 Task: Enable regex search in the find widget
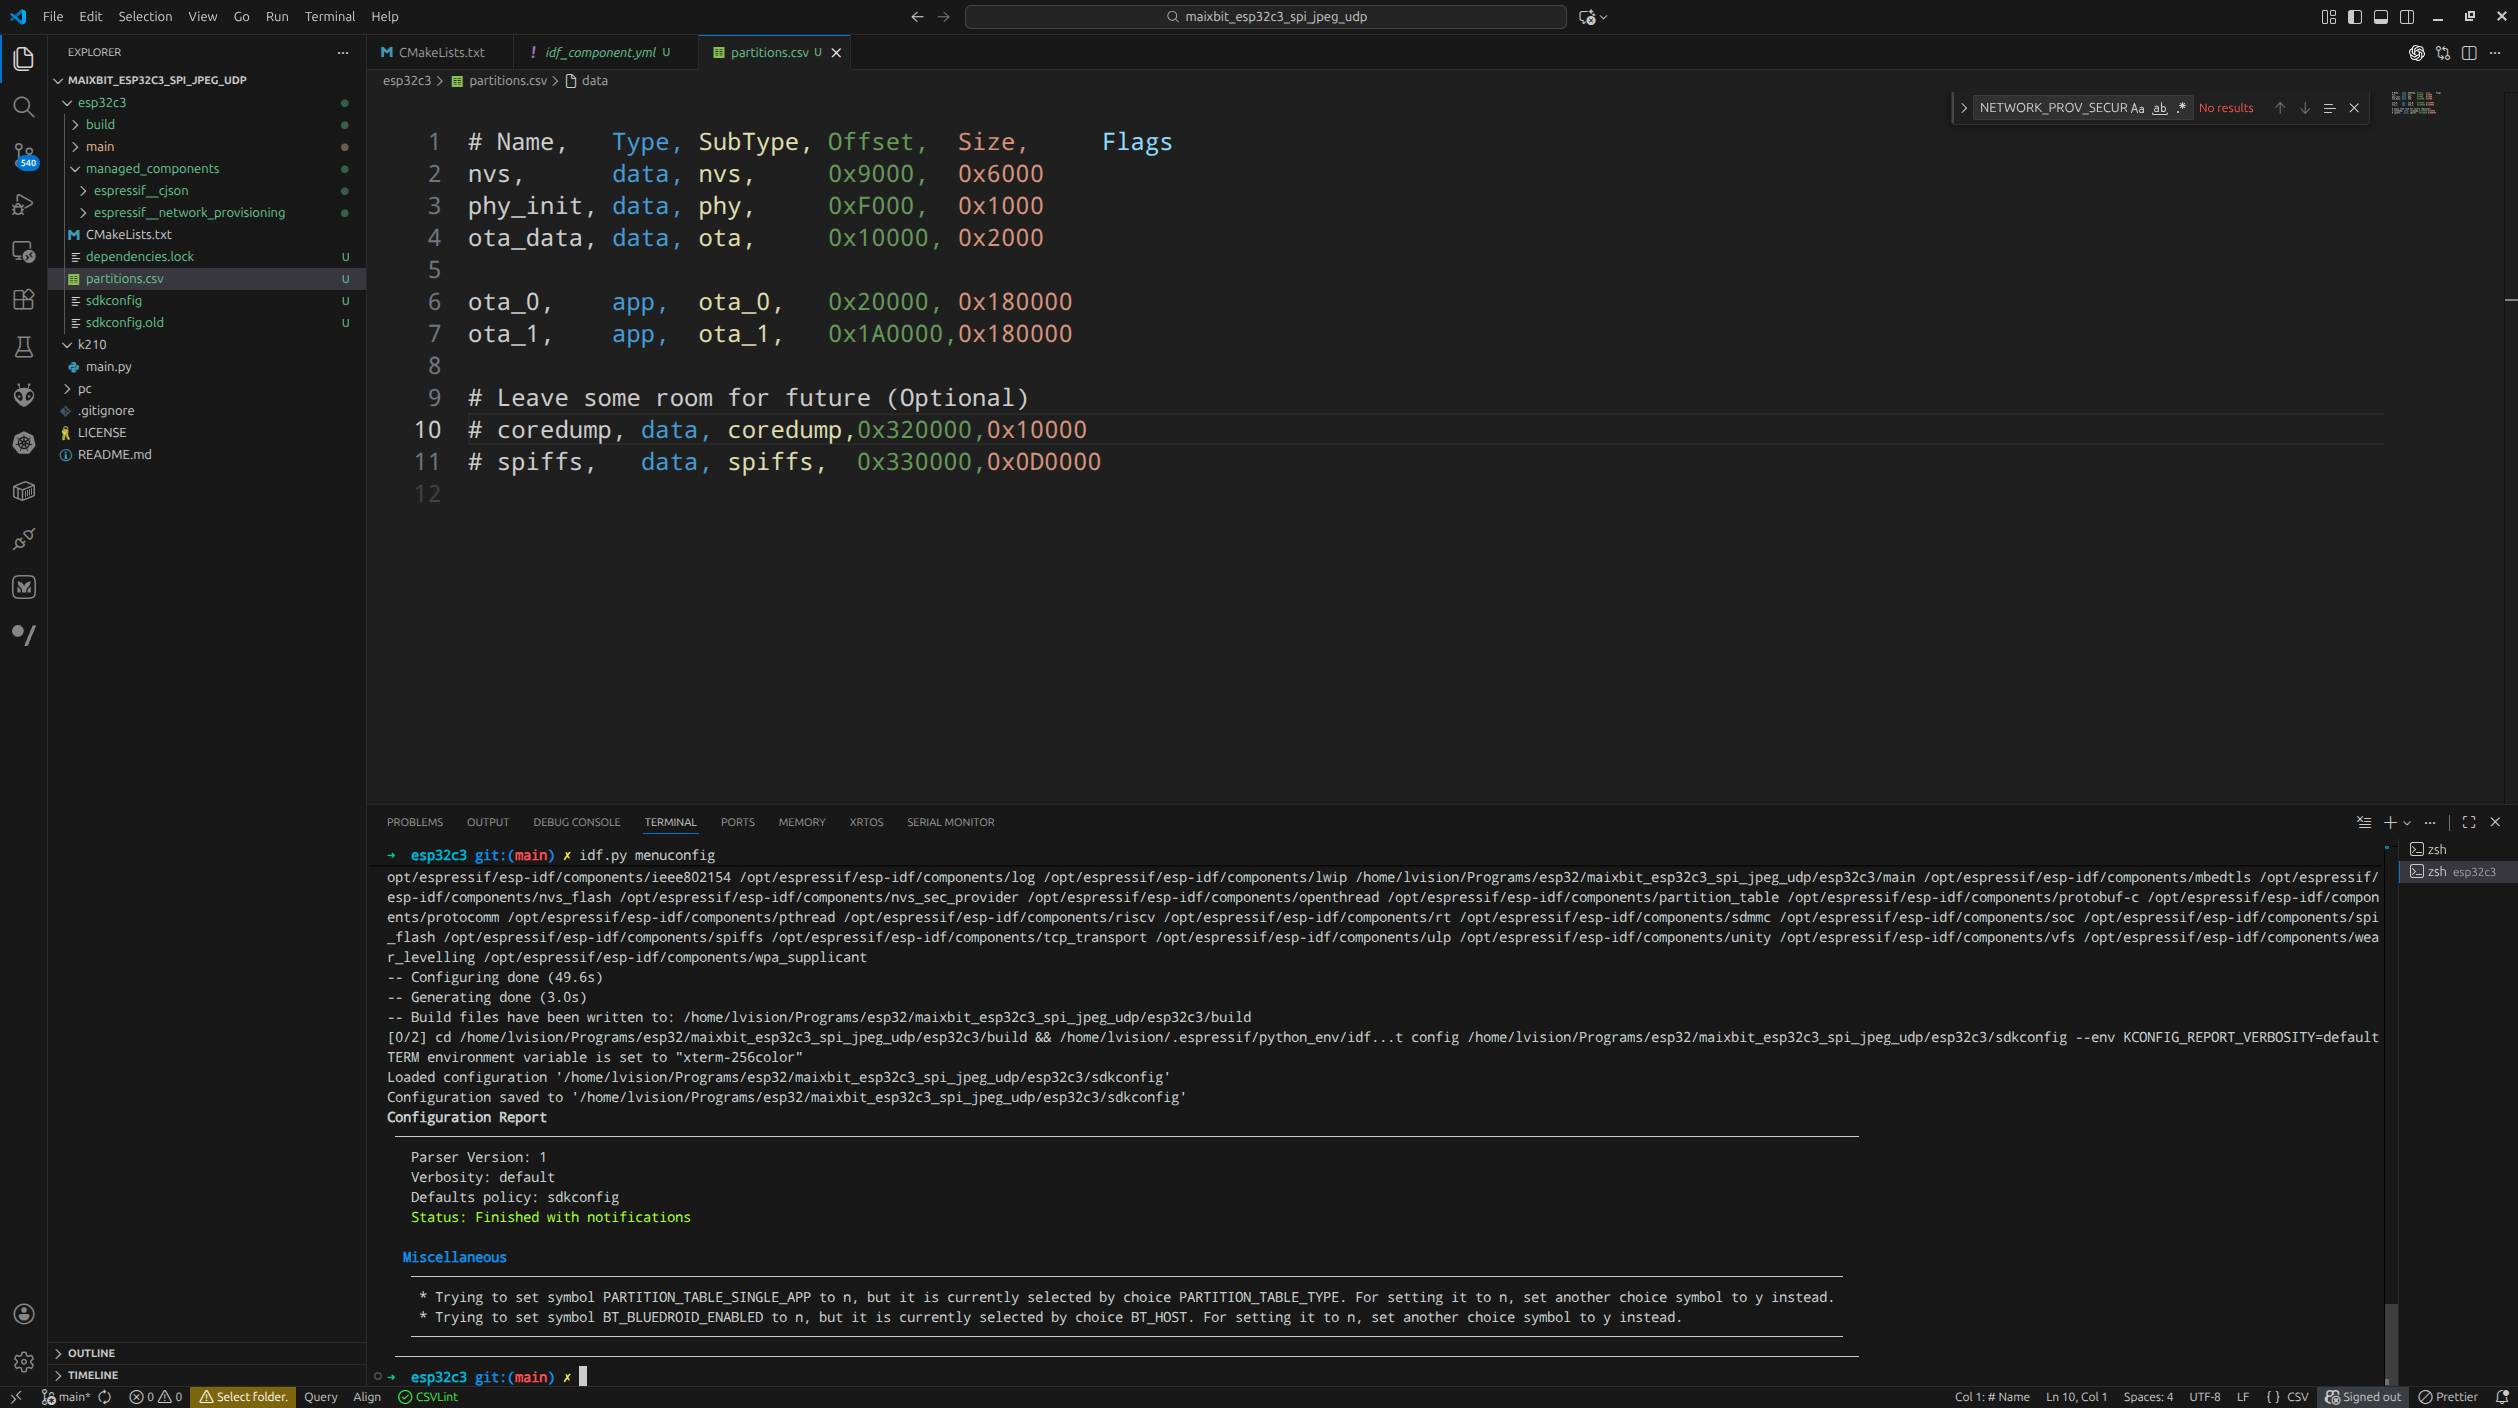pos(2181,107)
